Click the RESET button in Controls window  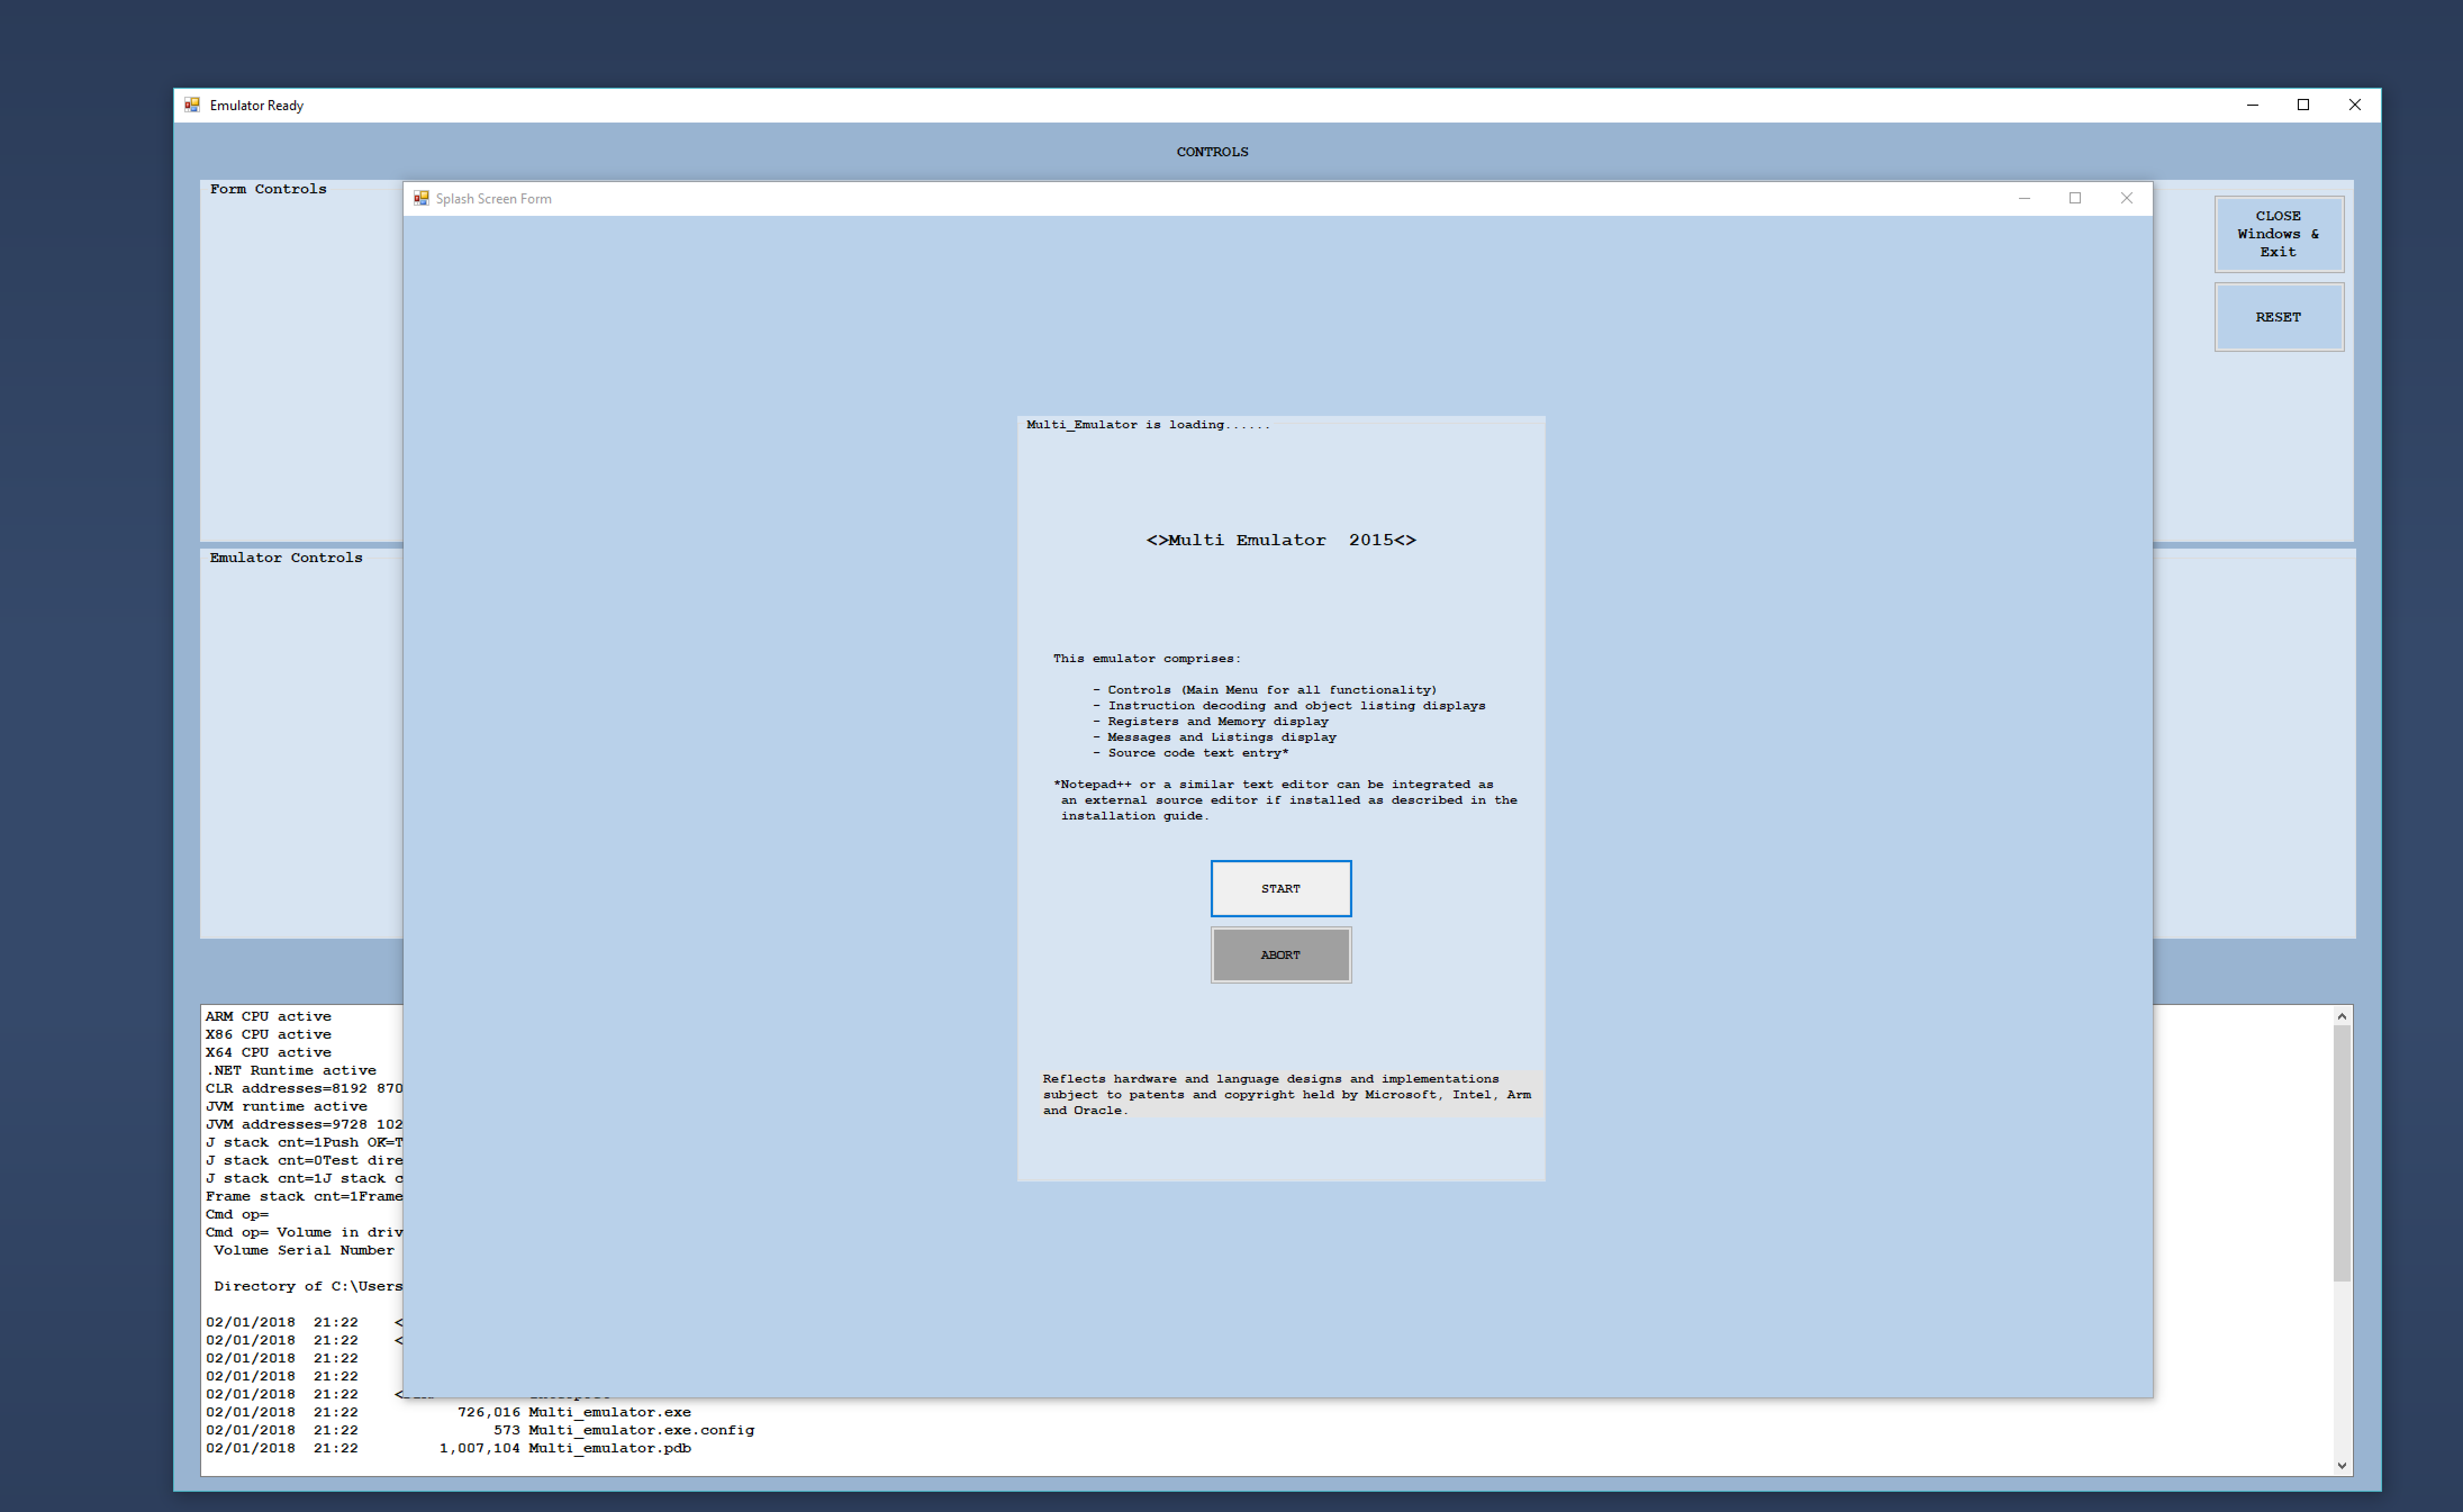click(x=2278, y=317)
